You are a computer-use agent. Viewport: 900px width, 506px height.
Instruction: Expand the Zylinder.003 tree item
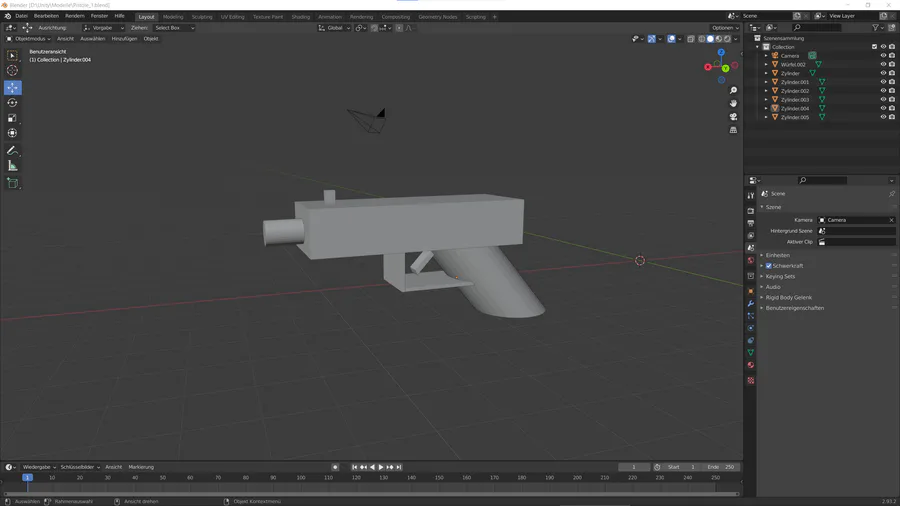pyautogui.click(x=766, y=100)
